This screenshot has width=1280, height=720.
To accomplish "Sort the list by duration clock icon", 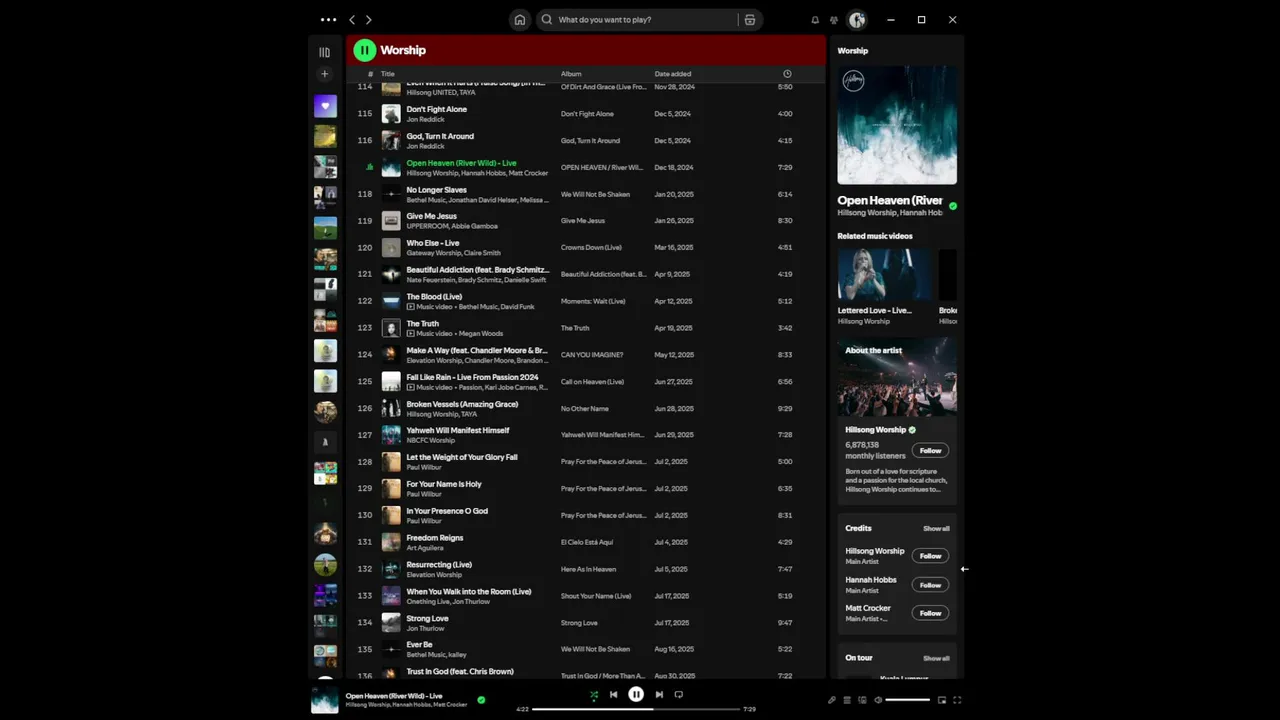I will click(787, 74).
